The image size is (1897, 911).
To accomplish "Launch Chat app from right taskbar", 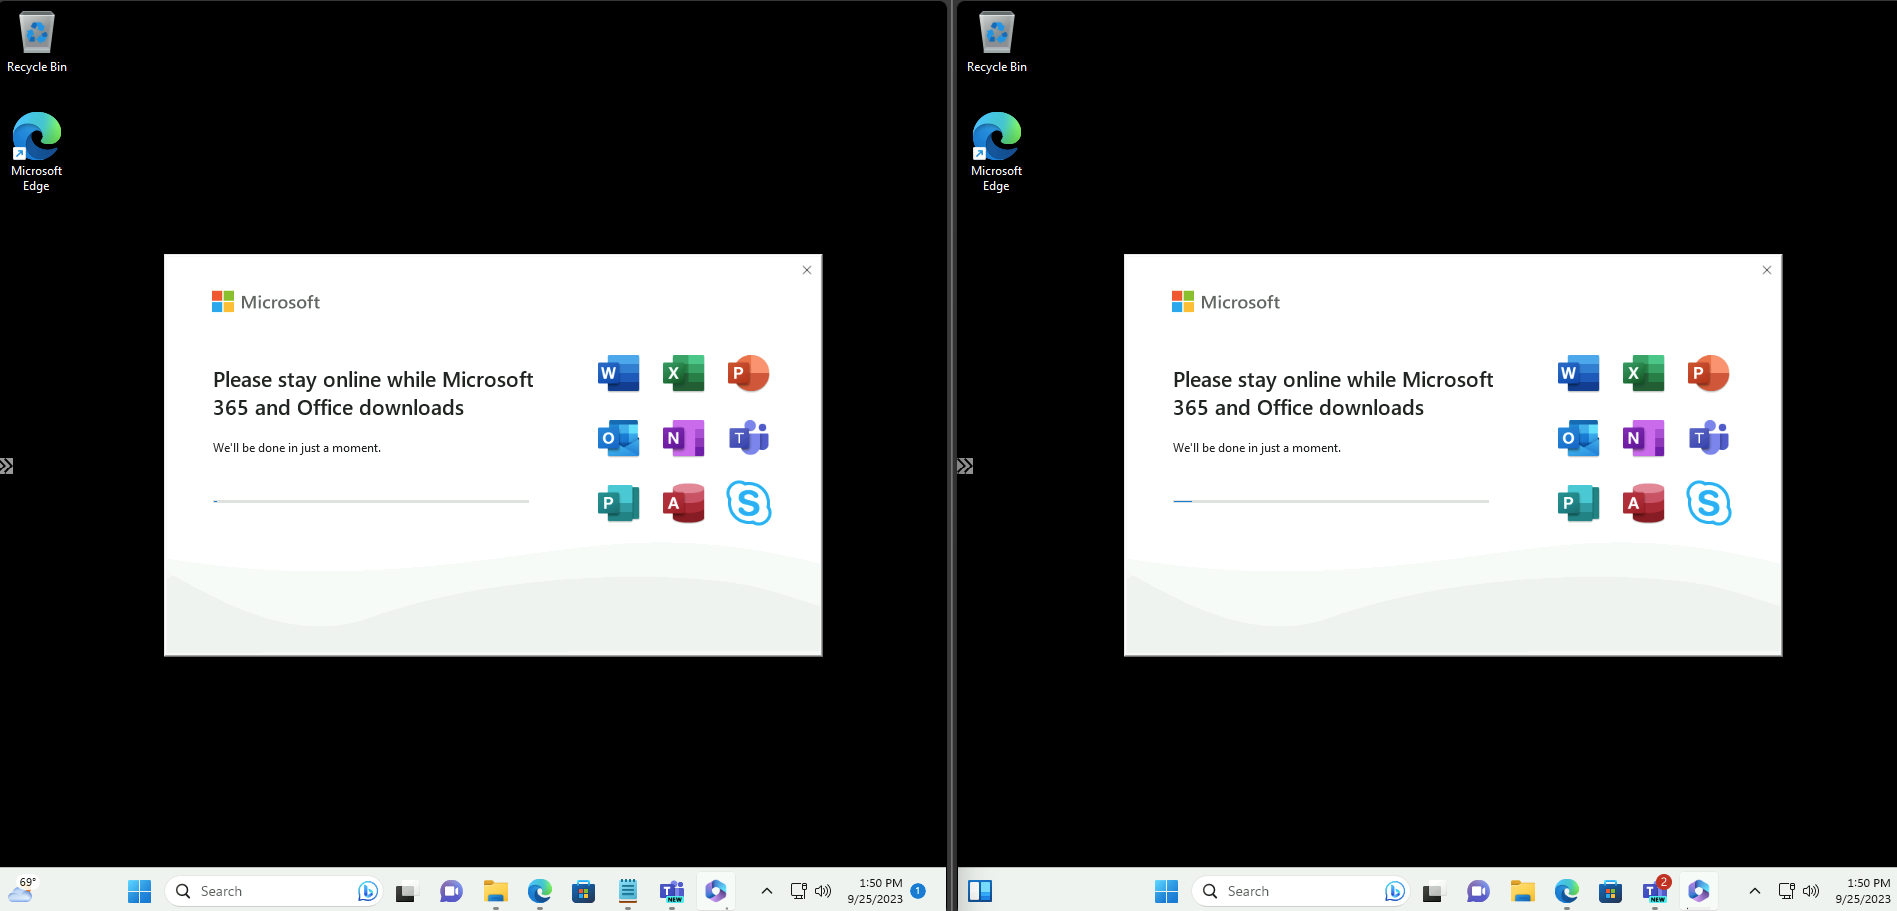I will (x=1478, y=891).
